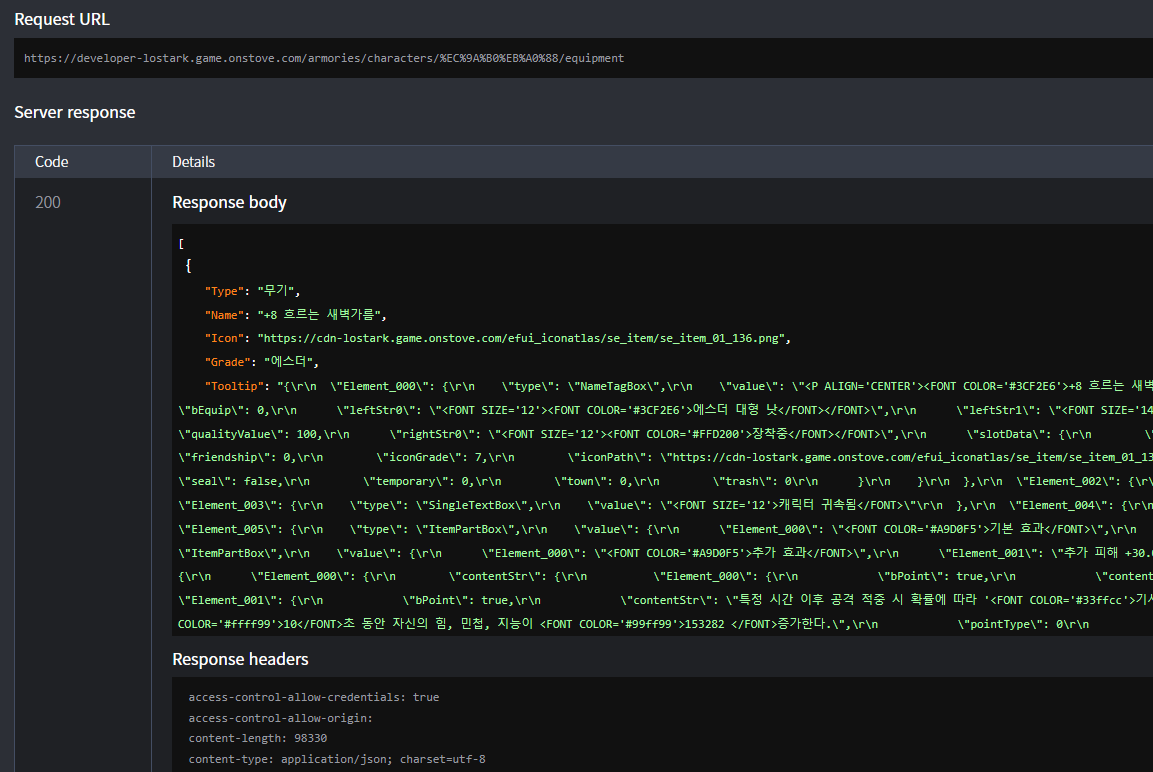The height and width of the screenshot is (772, 1153).
Task: Click the "Details" column header
Action: point(193,161)
